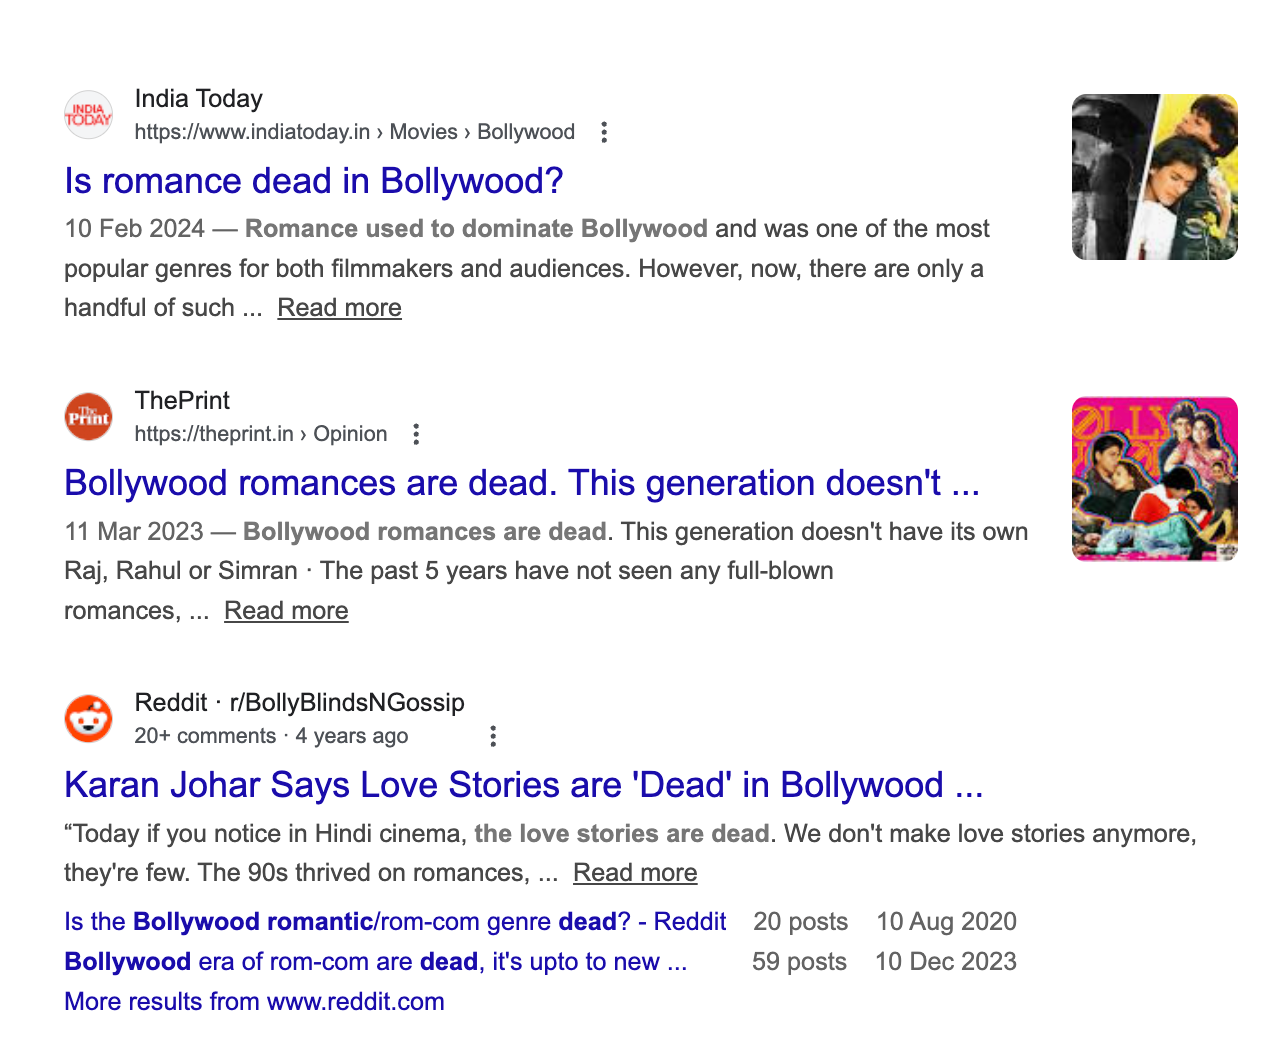This screenshot has width=1268, height=1056.
Task: Click "More results from www.reddit.com"
Action: click(x=254, y=1001)
